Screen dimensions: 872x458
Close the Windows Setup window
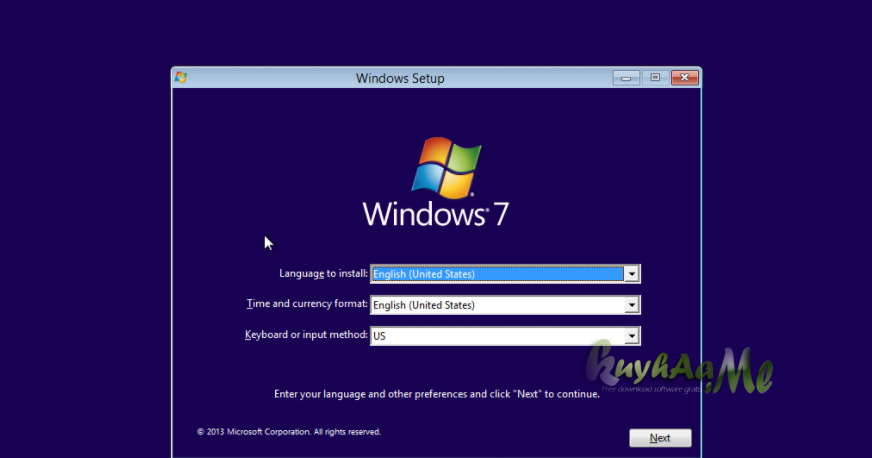pos(685,78)
